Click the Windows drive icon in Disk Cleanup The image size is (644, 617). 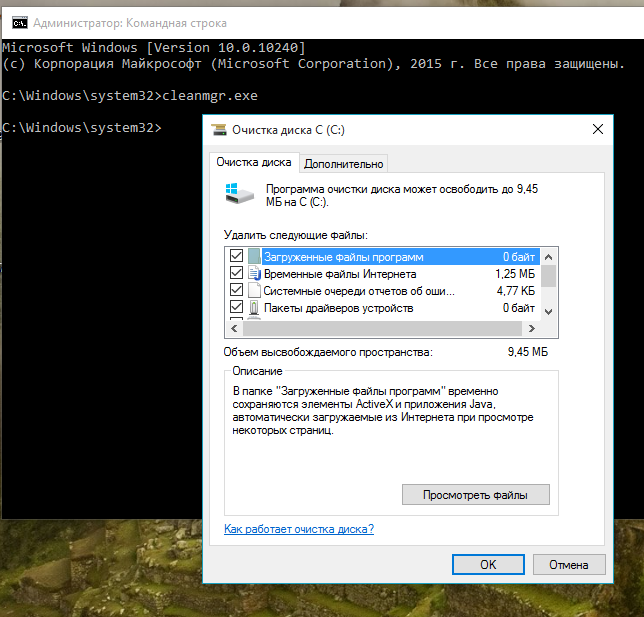[239, 194]
